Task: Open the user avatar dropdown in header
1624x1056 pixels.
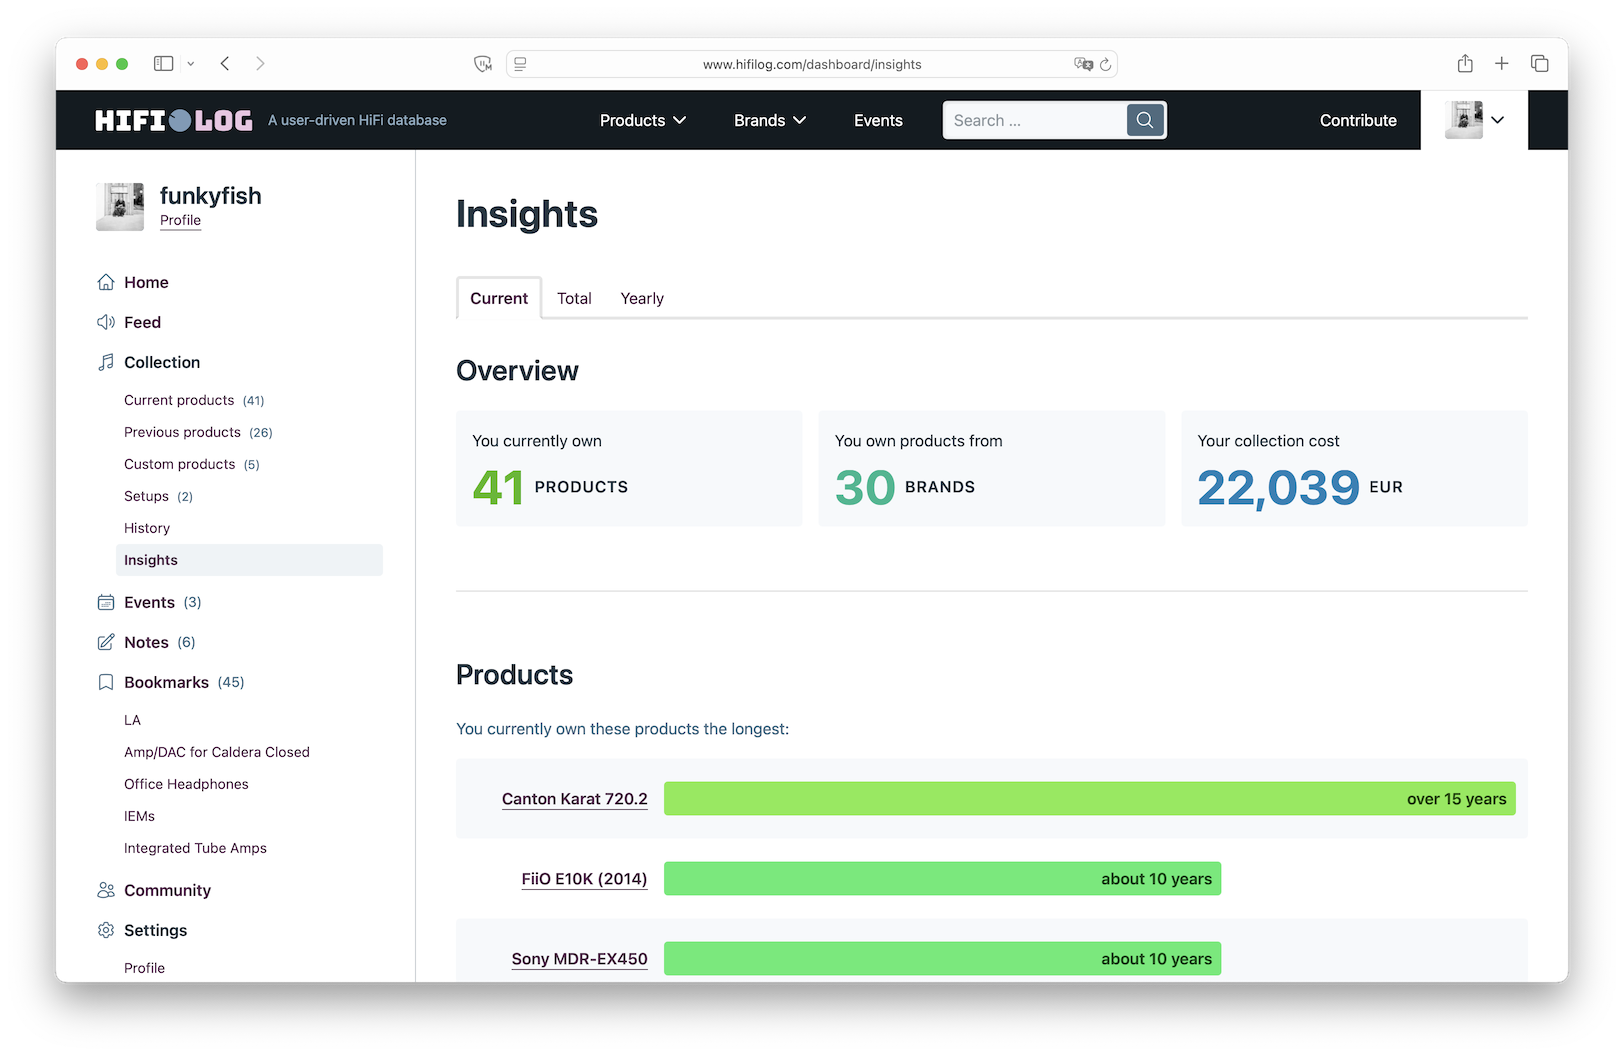Action: tap(1475, 120)
